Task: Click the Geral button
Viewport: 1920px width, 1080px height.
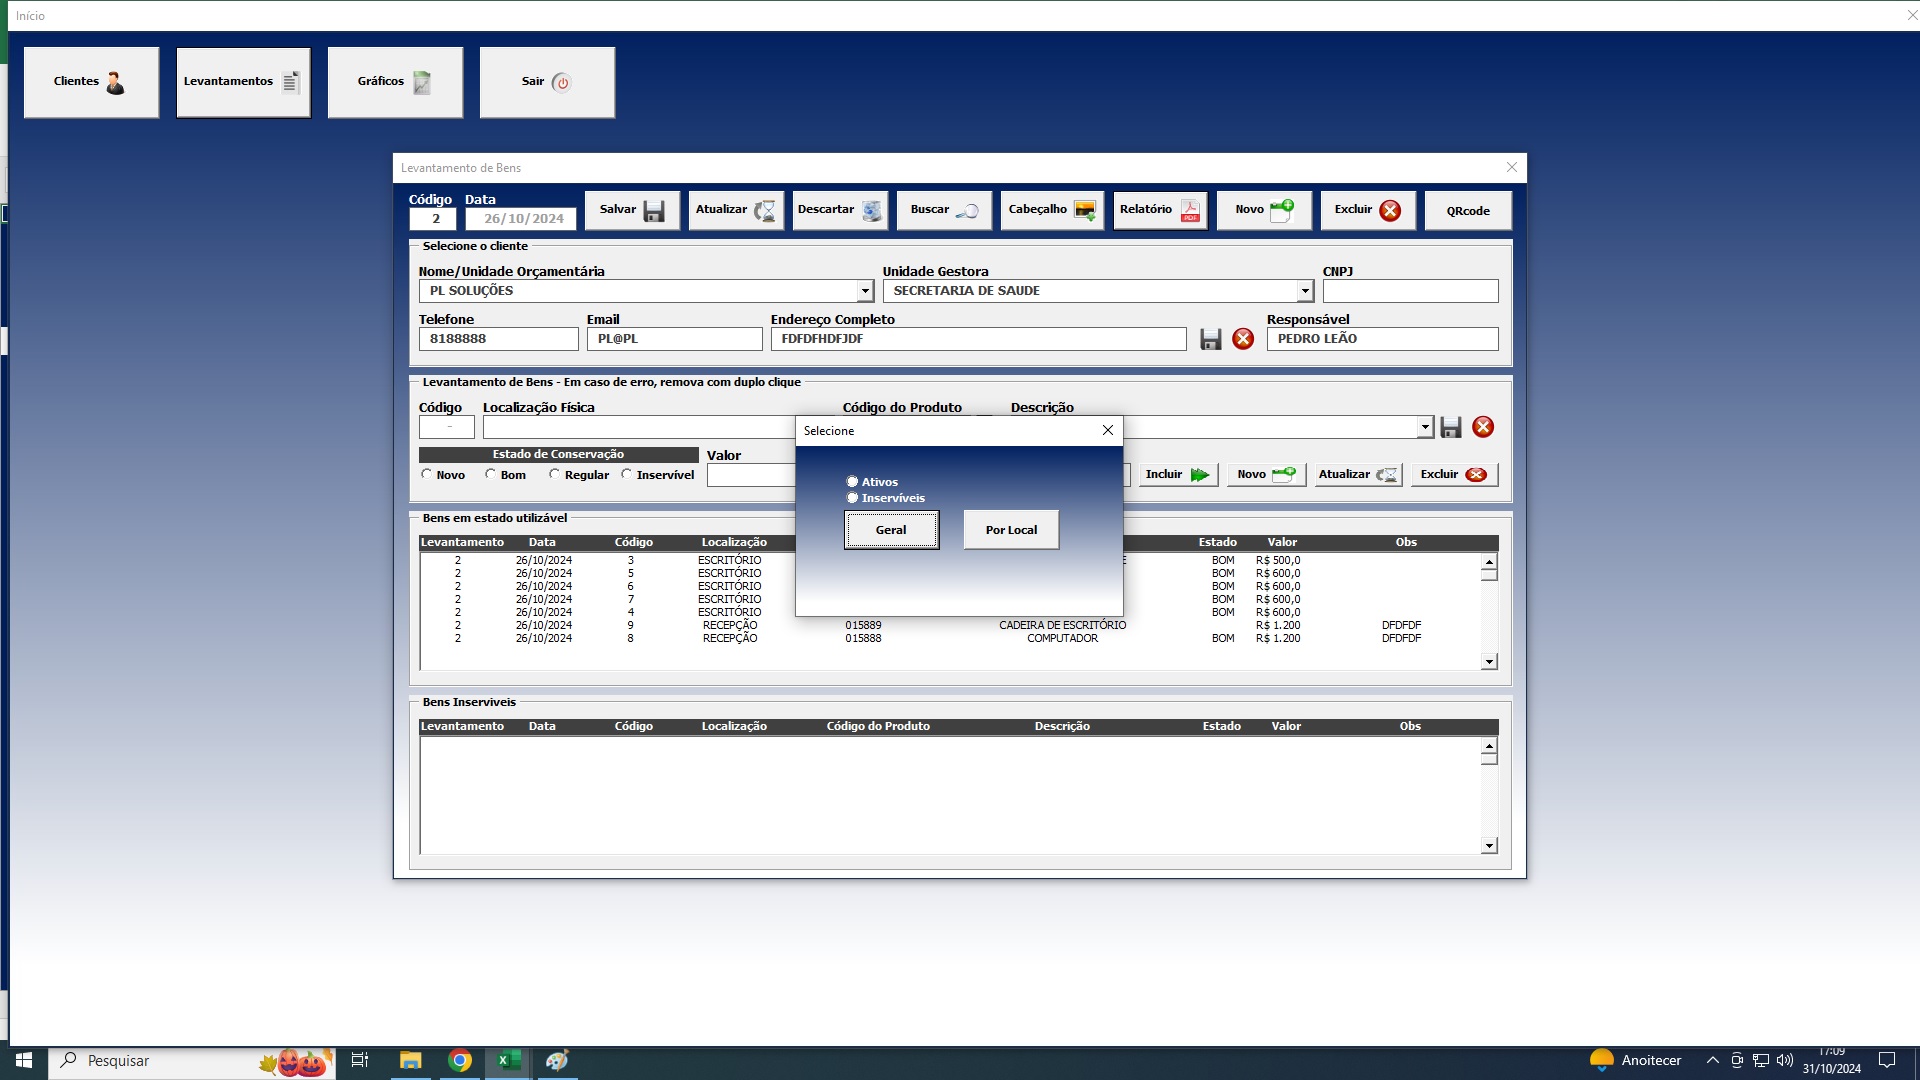Action: (891, 530)
